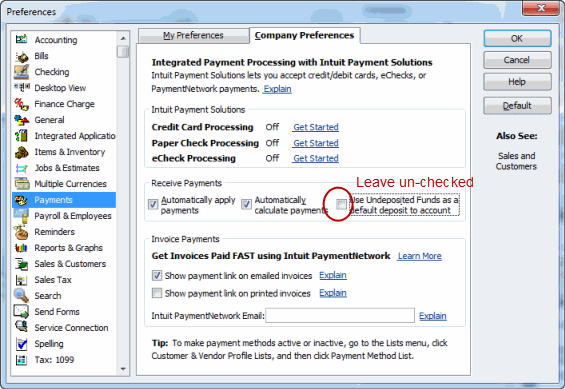Select the Multiple Currencies icon
565x389 pixels.
pyautogui.click(x=22, y=184)
